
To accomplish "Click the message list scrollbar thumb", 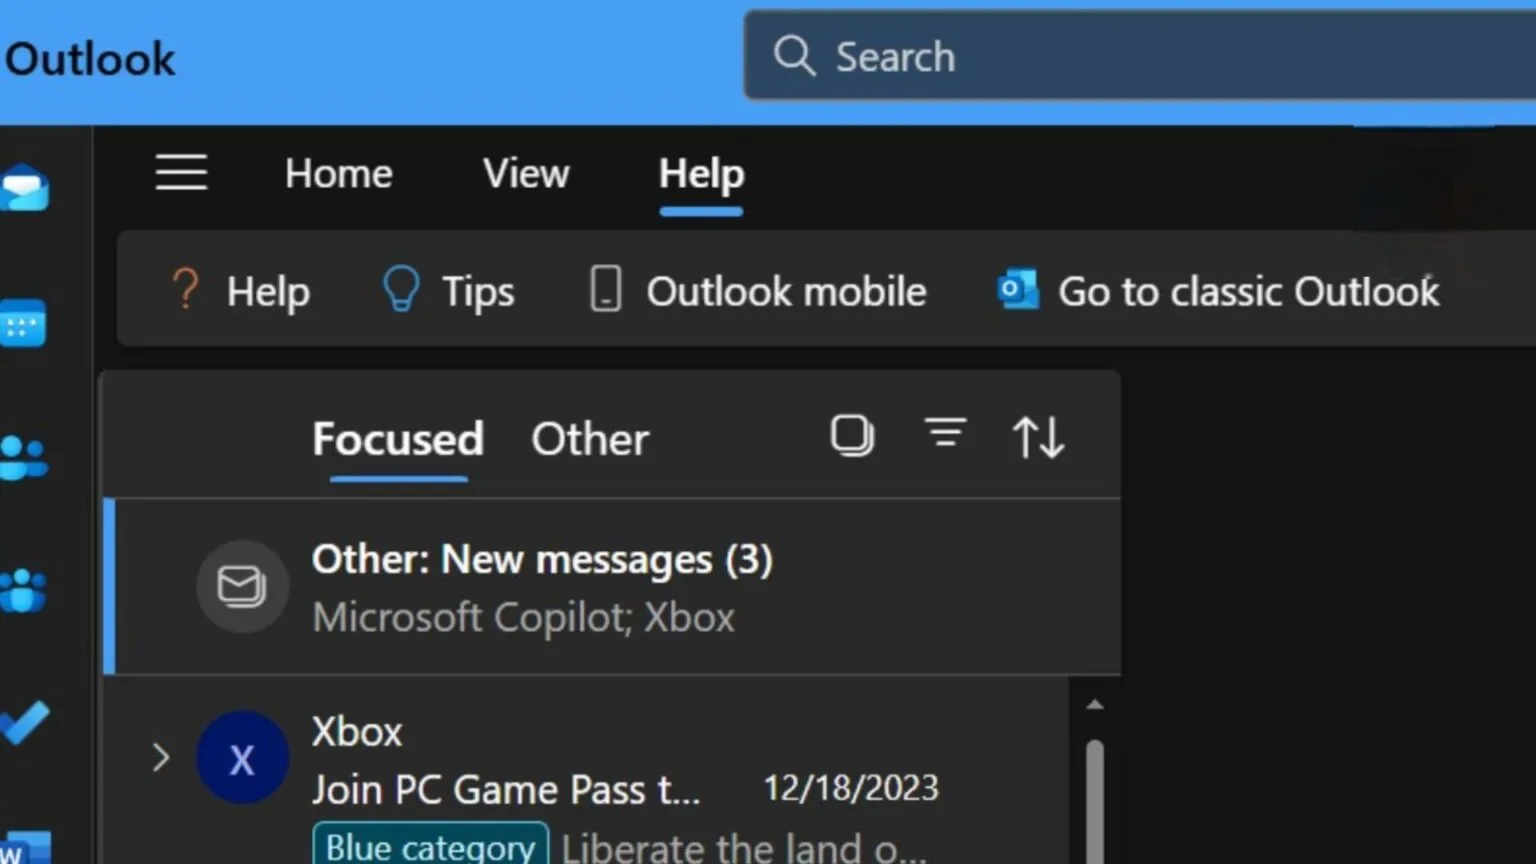I will tap(1095, 801).
